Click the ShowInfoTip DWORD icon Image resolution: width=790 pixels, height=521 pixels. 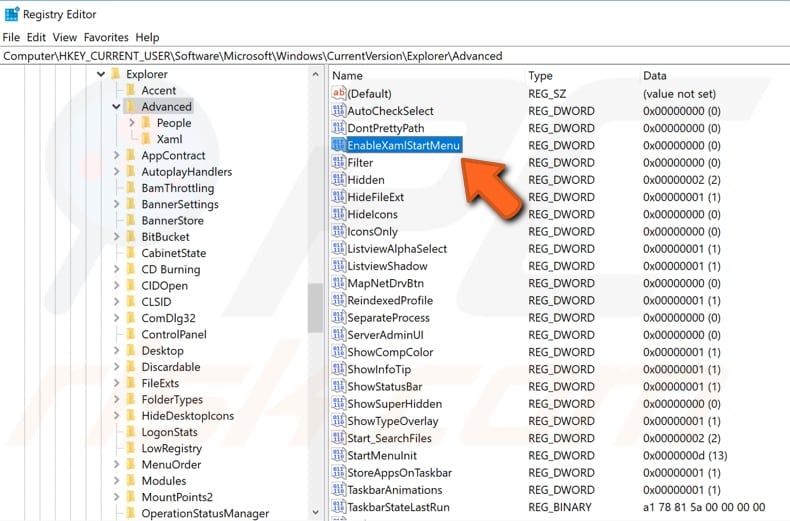pyautogui.click(x=339, y=369)
